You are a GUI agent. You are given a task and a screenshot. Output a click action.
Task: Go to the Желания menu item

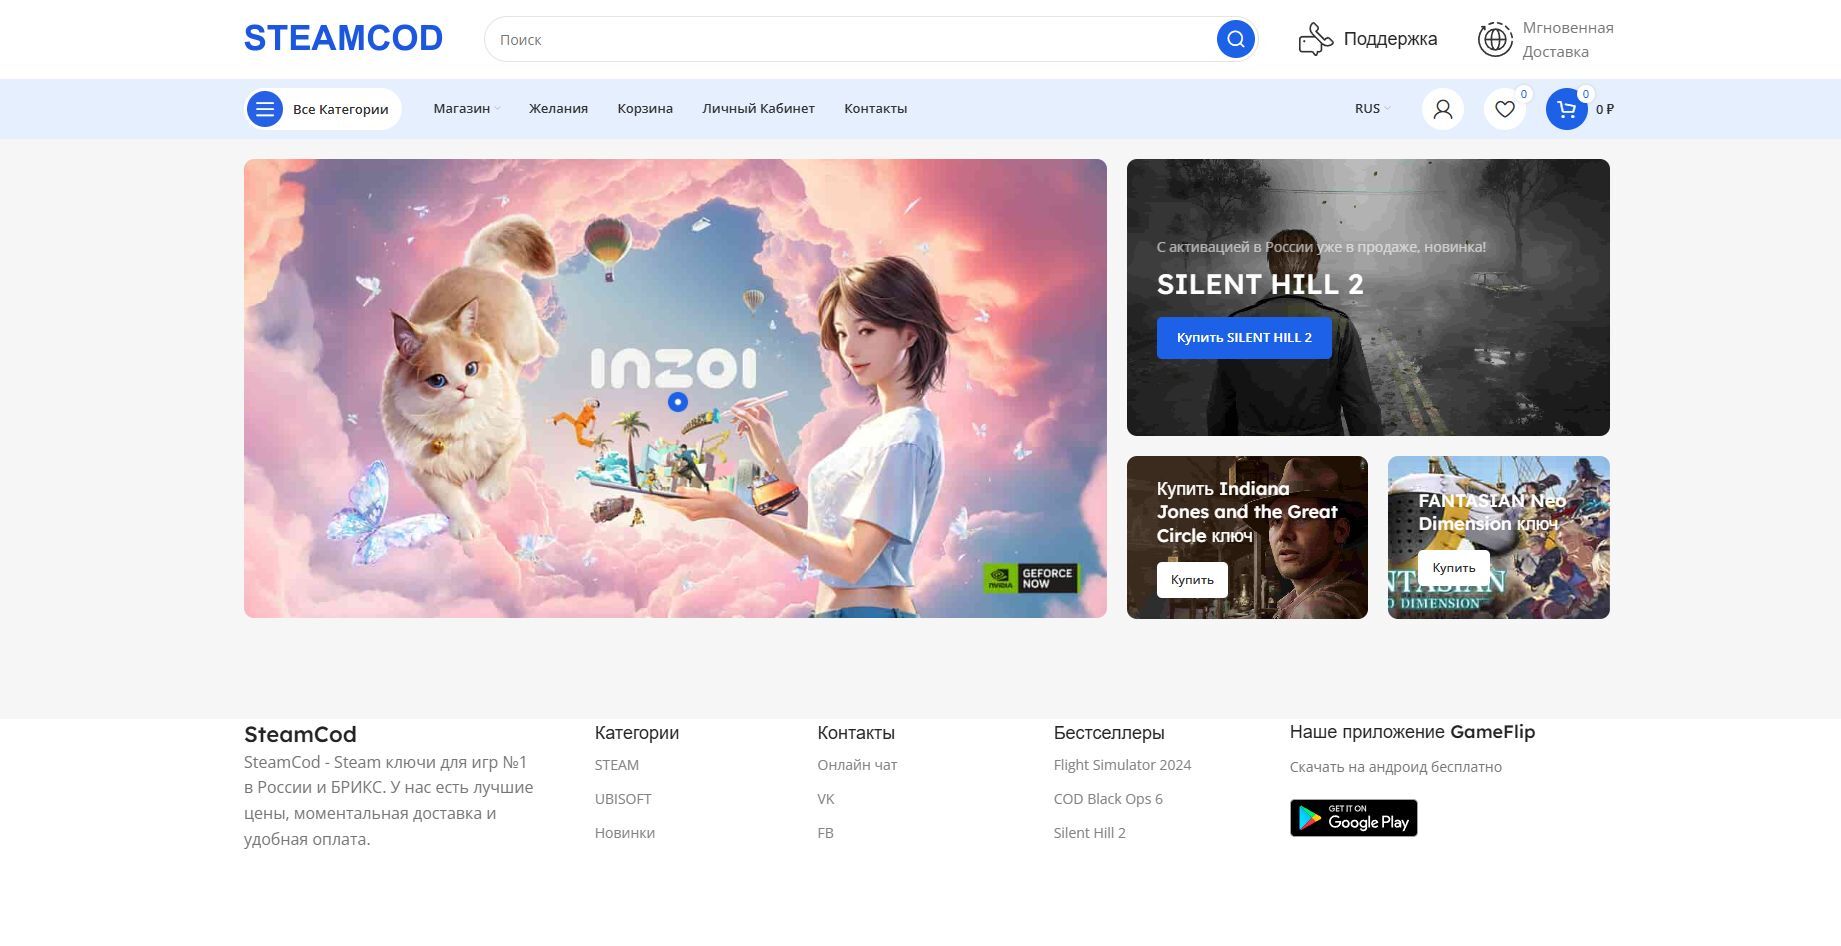pos(558,108)
